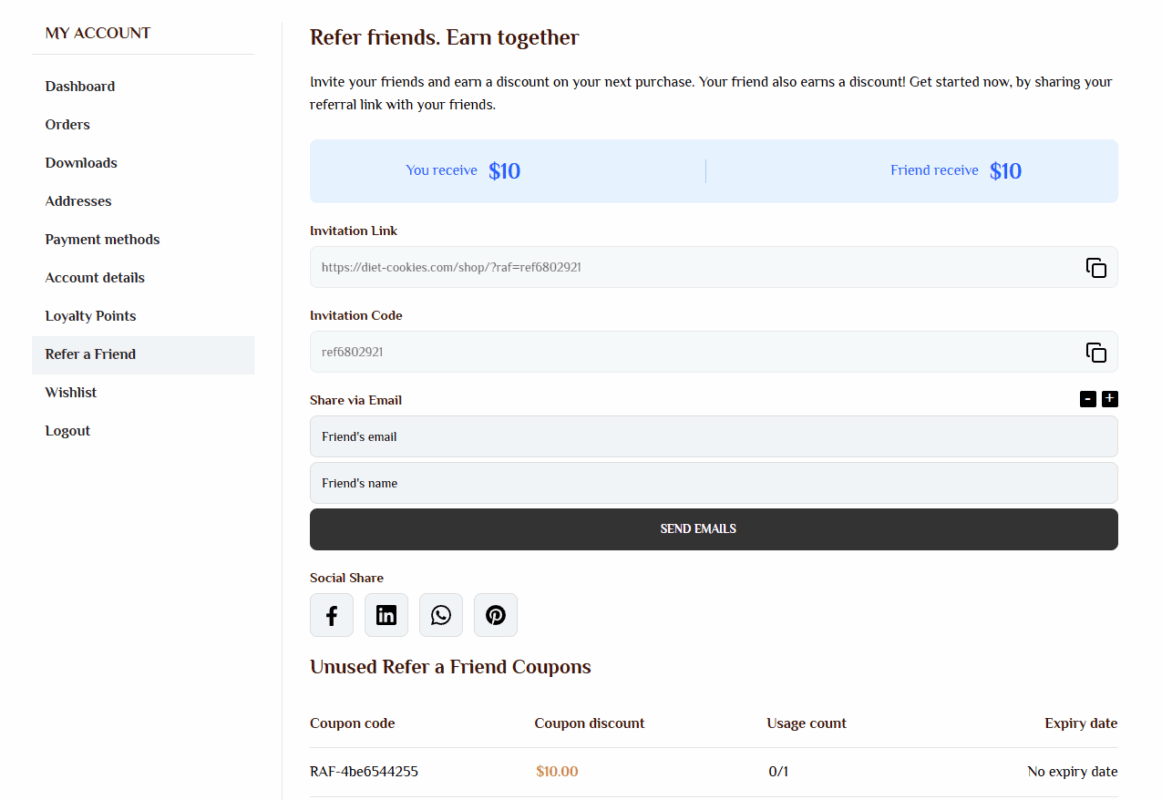
Task: Navigate to Addresses
Action: pos(78,201)
